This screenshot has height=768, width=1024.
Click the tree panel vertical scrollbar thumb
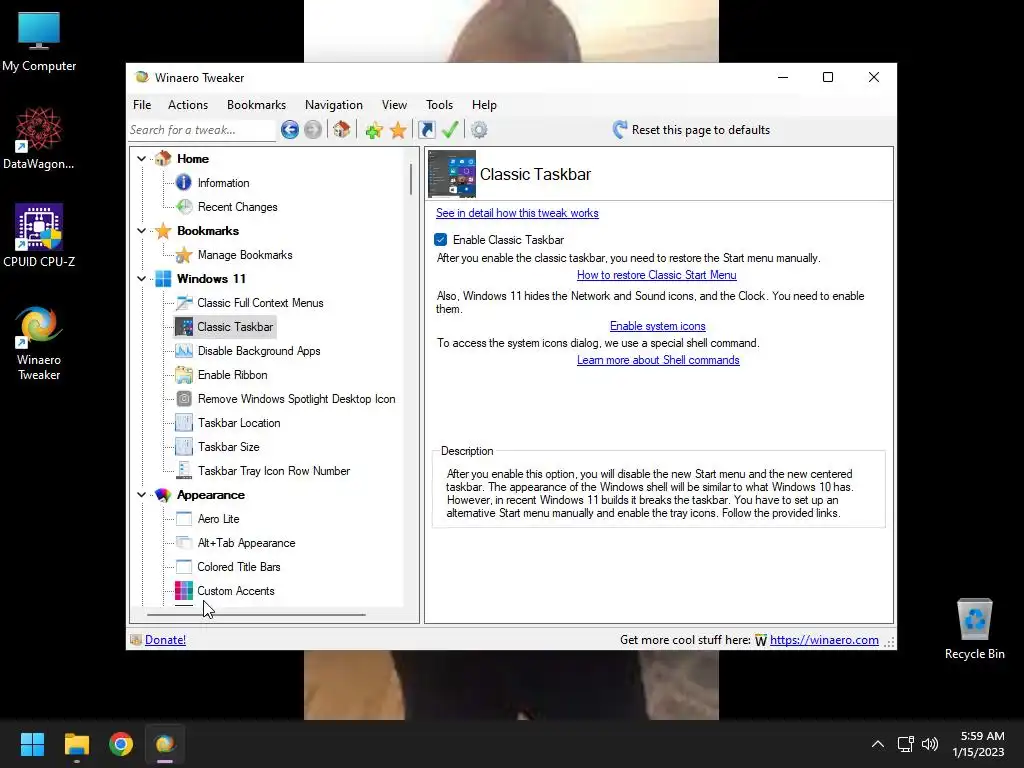(411, 179)
